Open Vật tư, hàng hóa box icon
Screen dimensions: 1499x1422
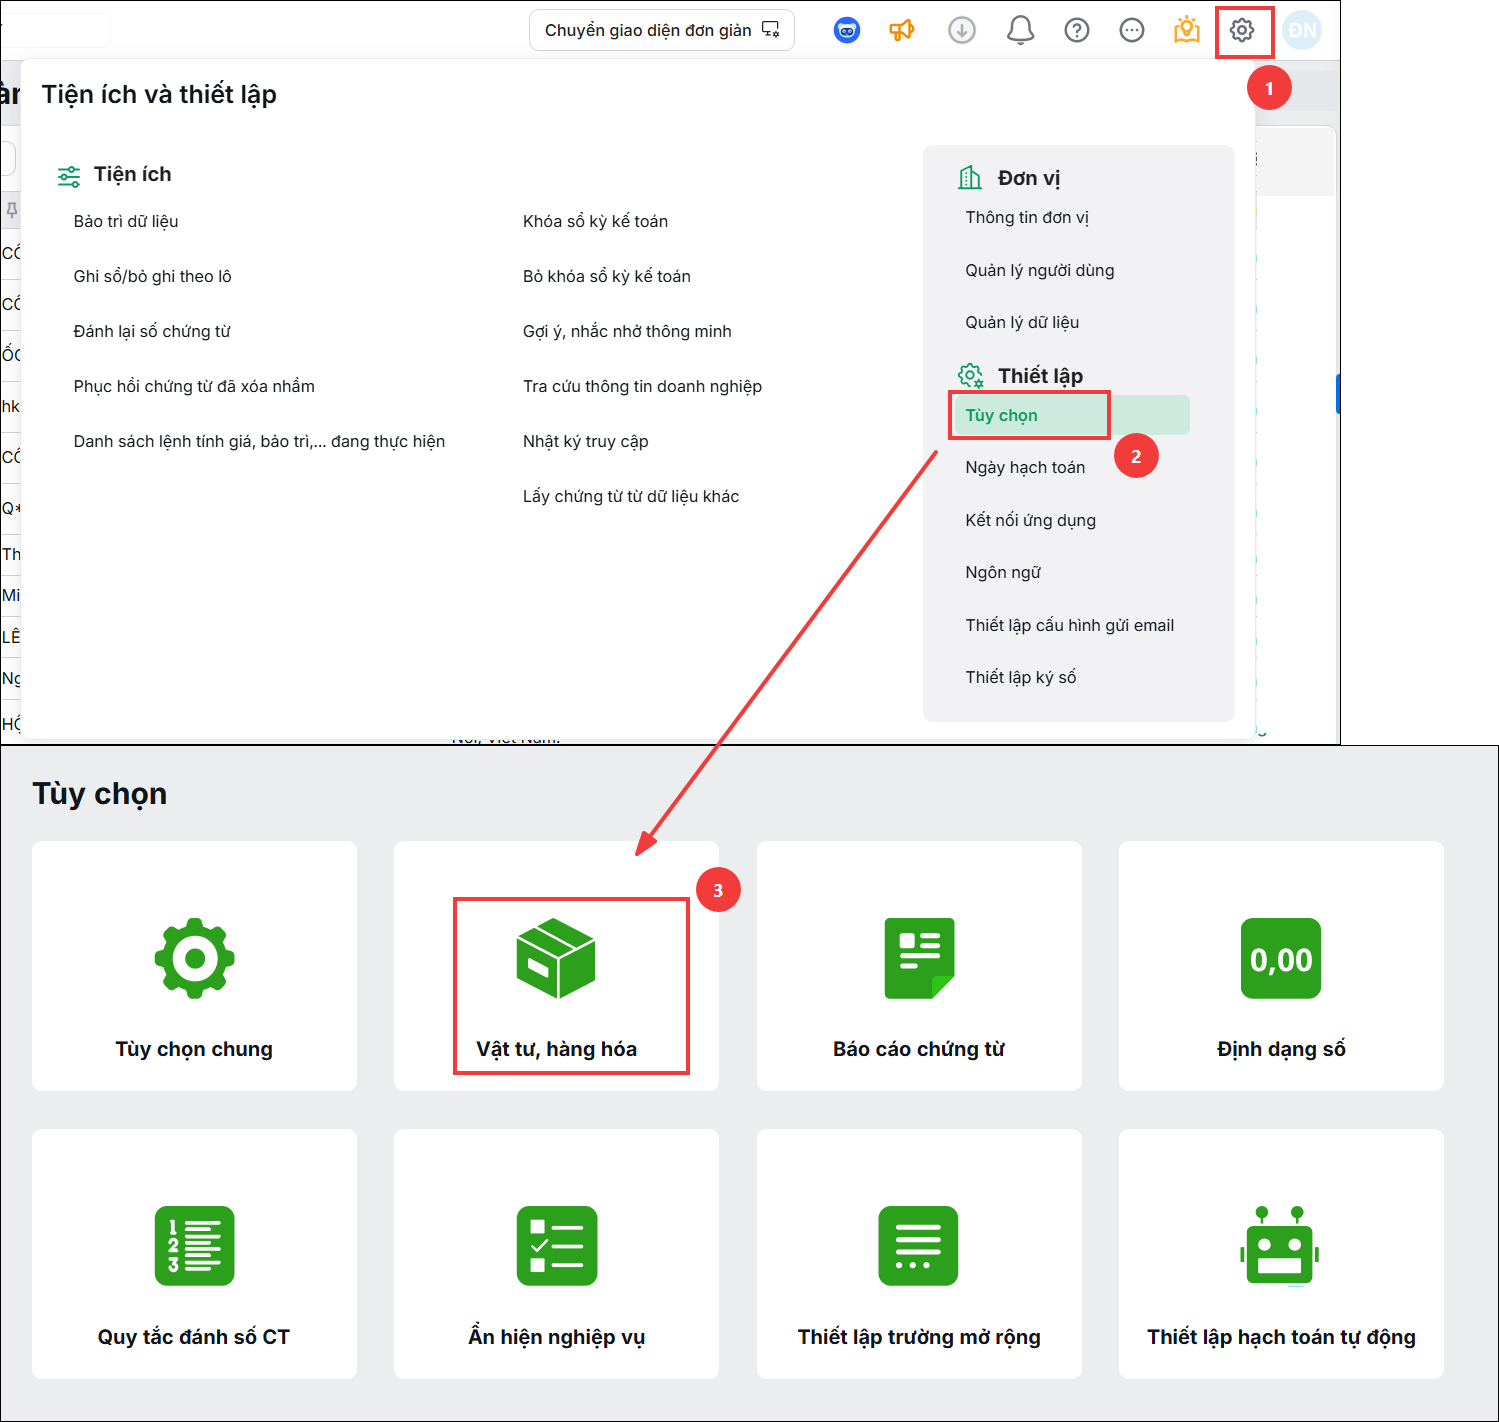pyautogui.click(x=556, y=958)
